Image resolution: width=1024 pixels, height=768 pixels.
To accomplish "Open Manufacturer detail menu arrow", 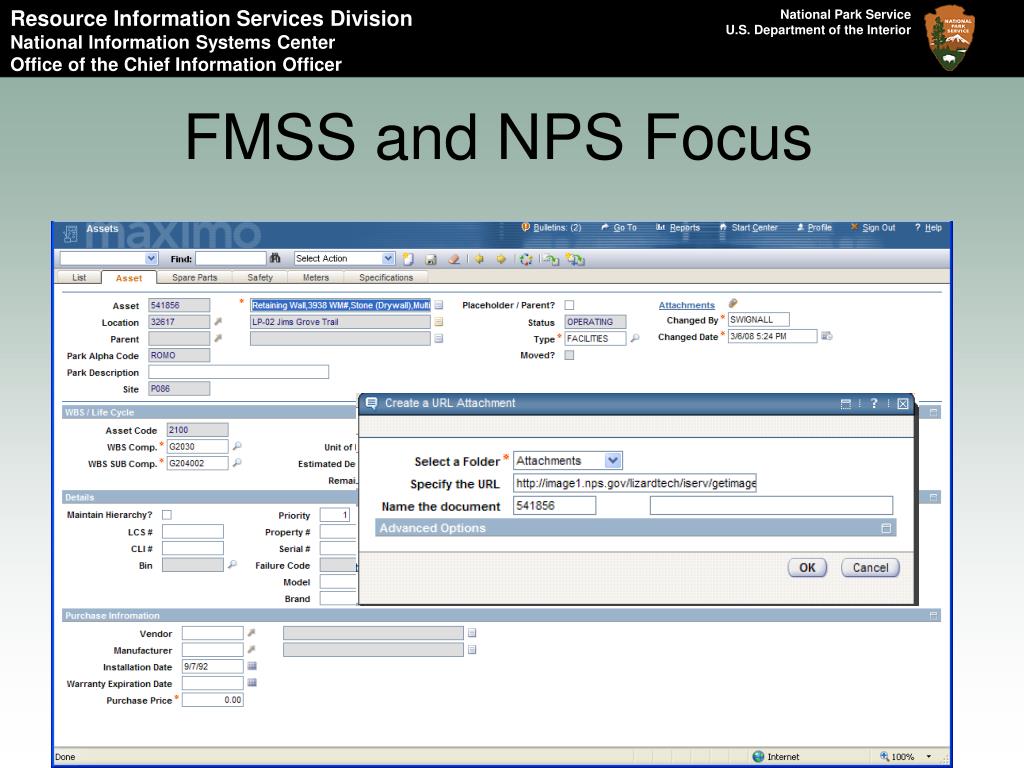I will [x=251, y=649].
